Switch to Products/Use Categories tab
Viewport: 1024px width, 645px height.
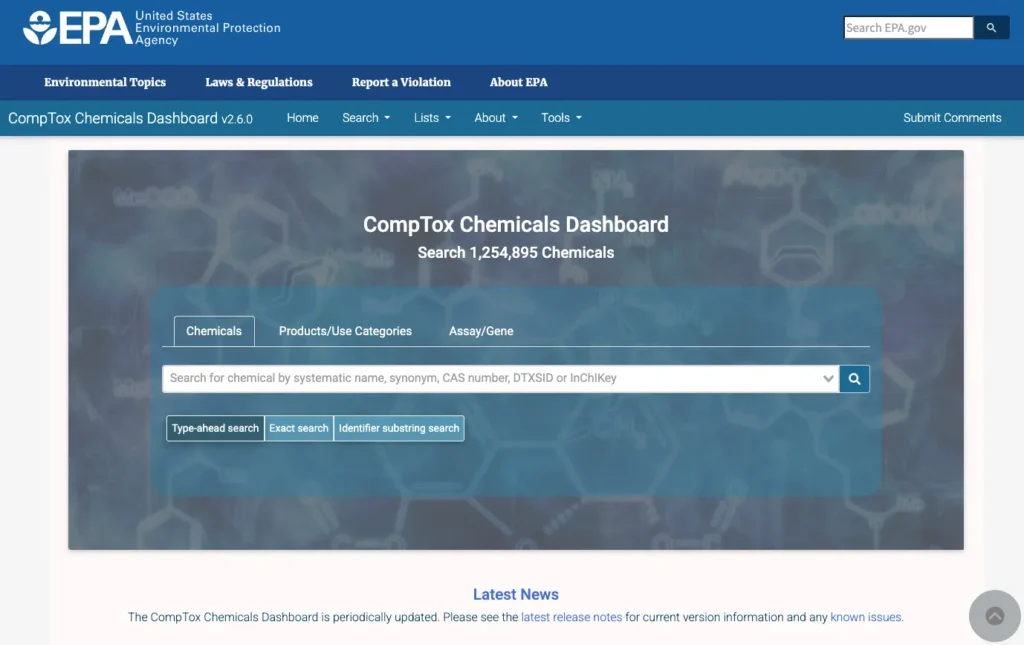[345, 331]
